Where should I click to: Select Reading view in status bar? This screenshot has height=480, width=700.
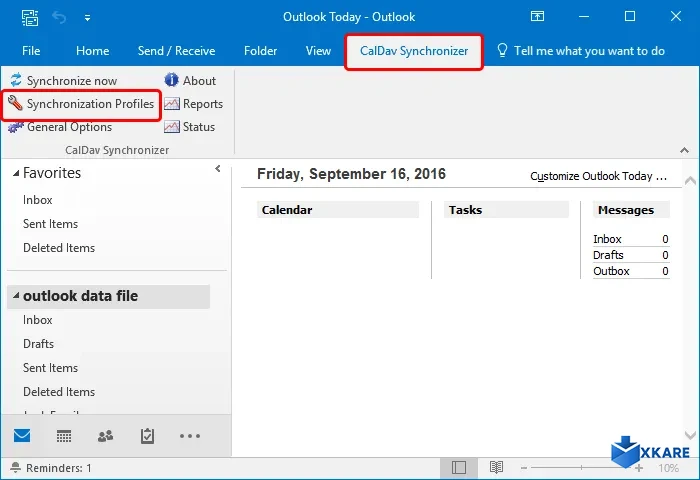coord(496,467)
